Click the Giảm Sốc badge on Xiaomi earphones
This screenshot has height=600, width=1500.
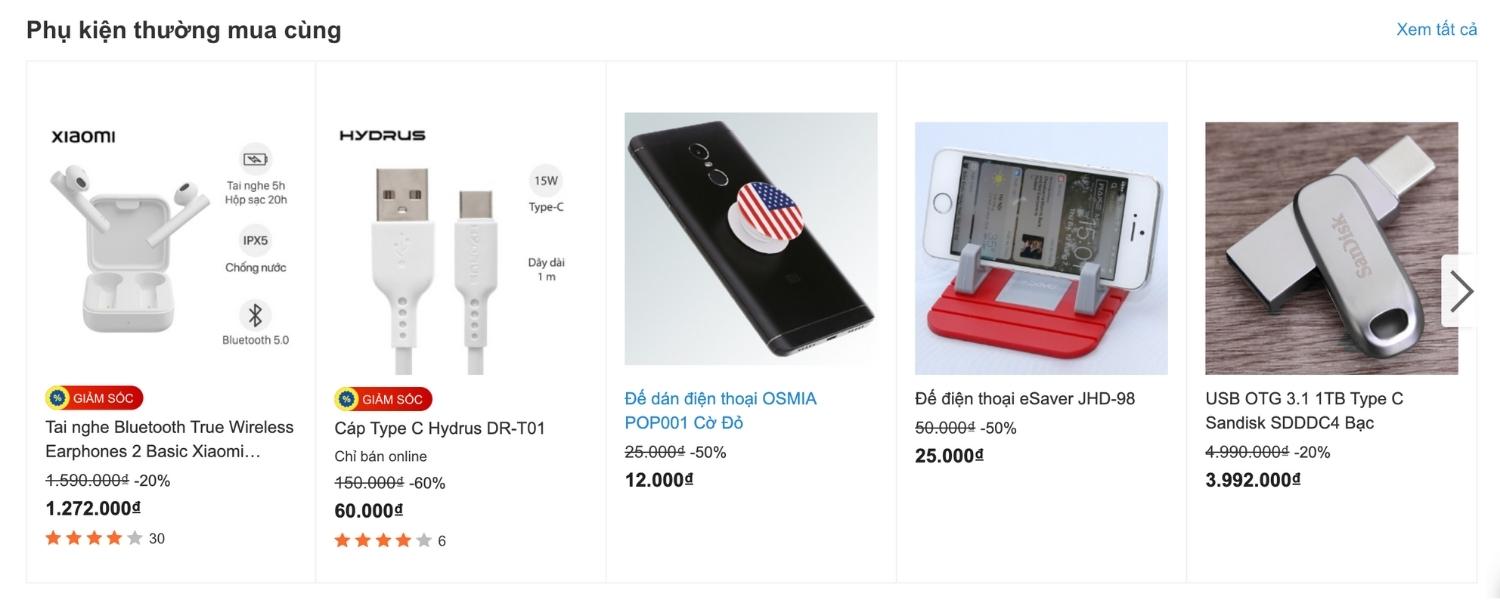point(95,398)
